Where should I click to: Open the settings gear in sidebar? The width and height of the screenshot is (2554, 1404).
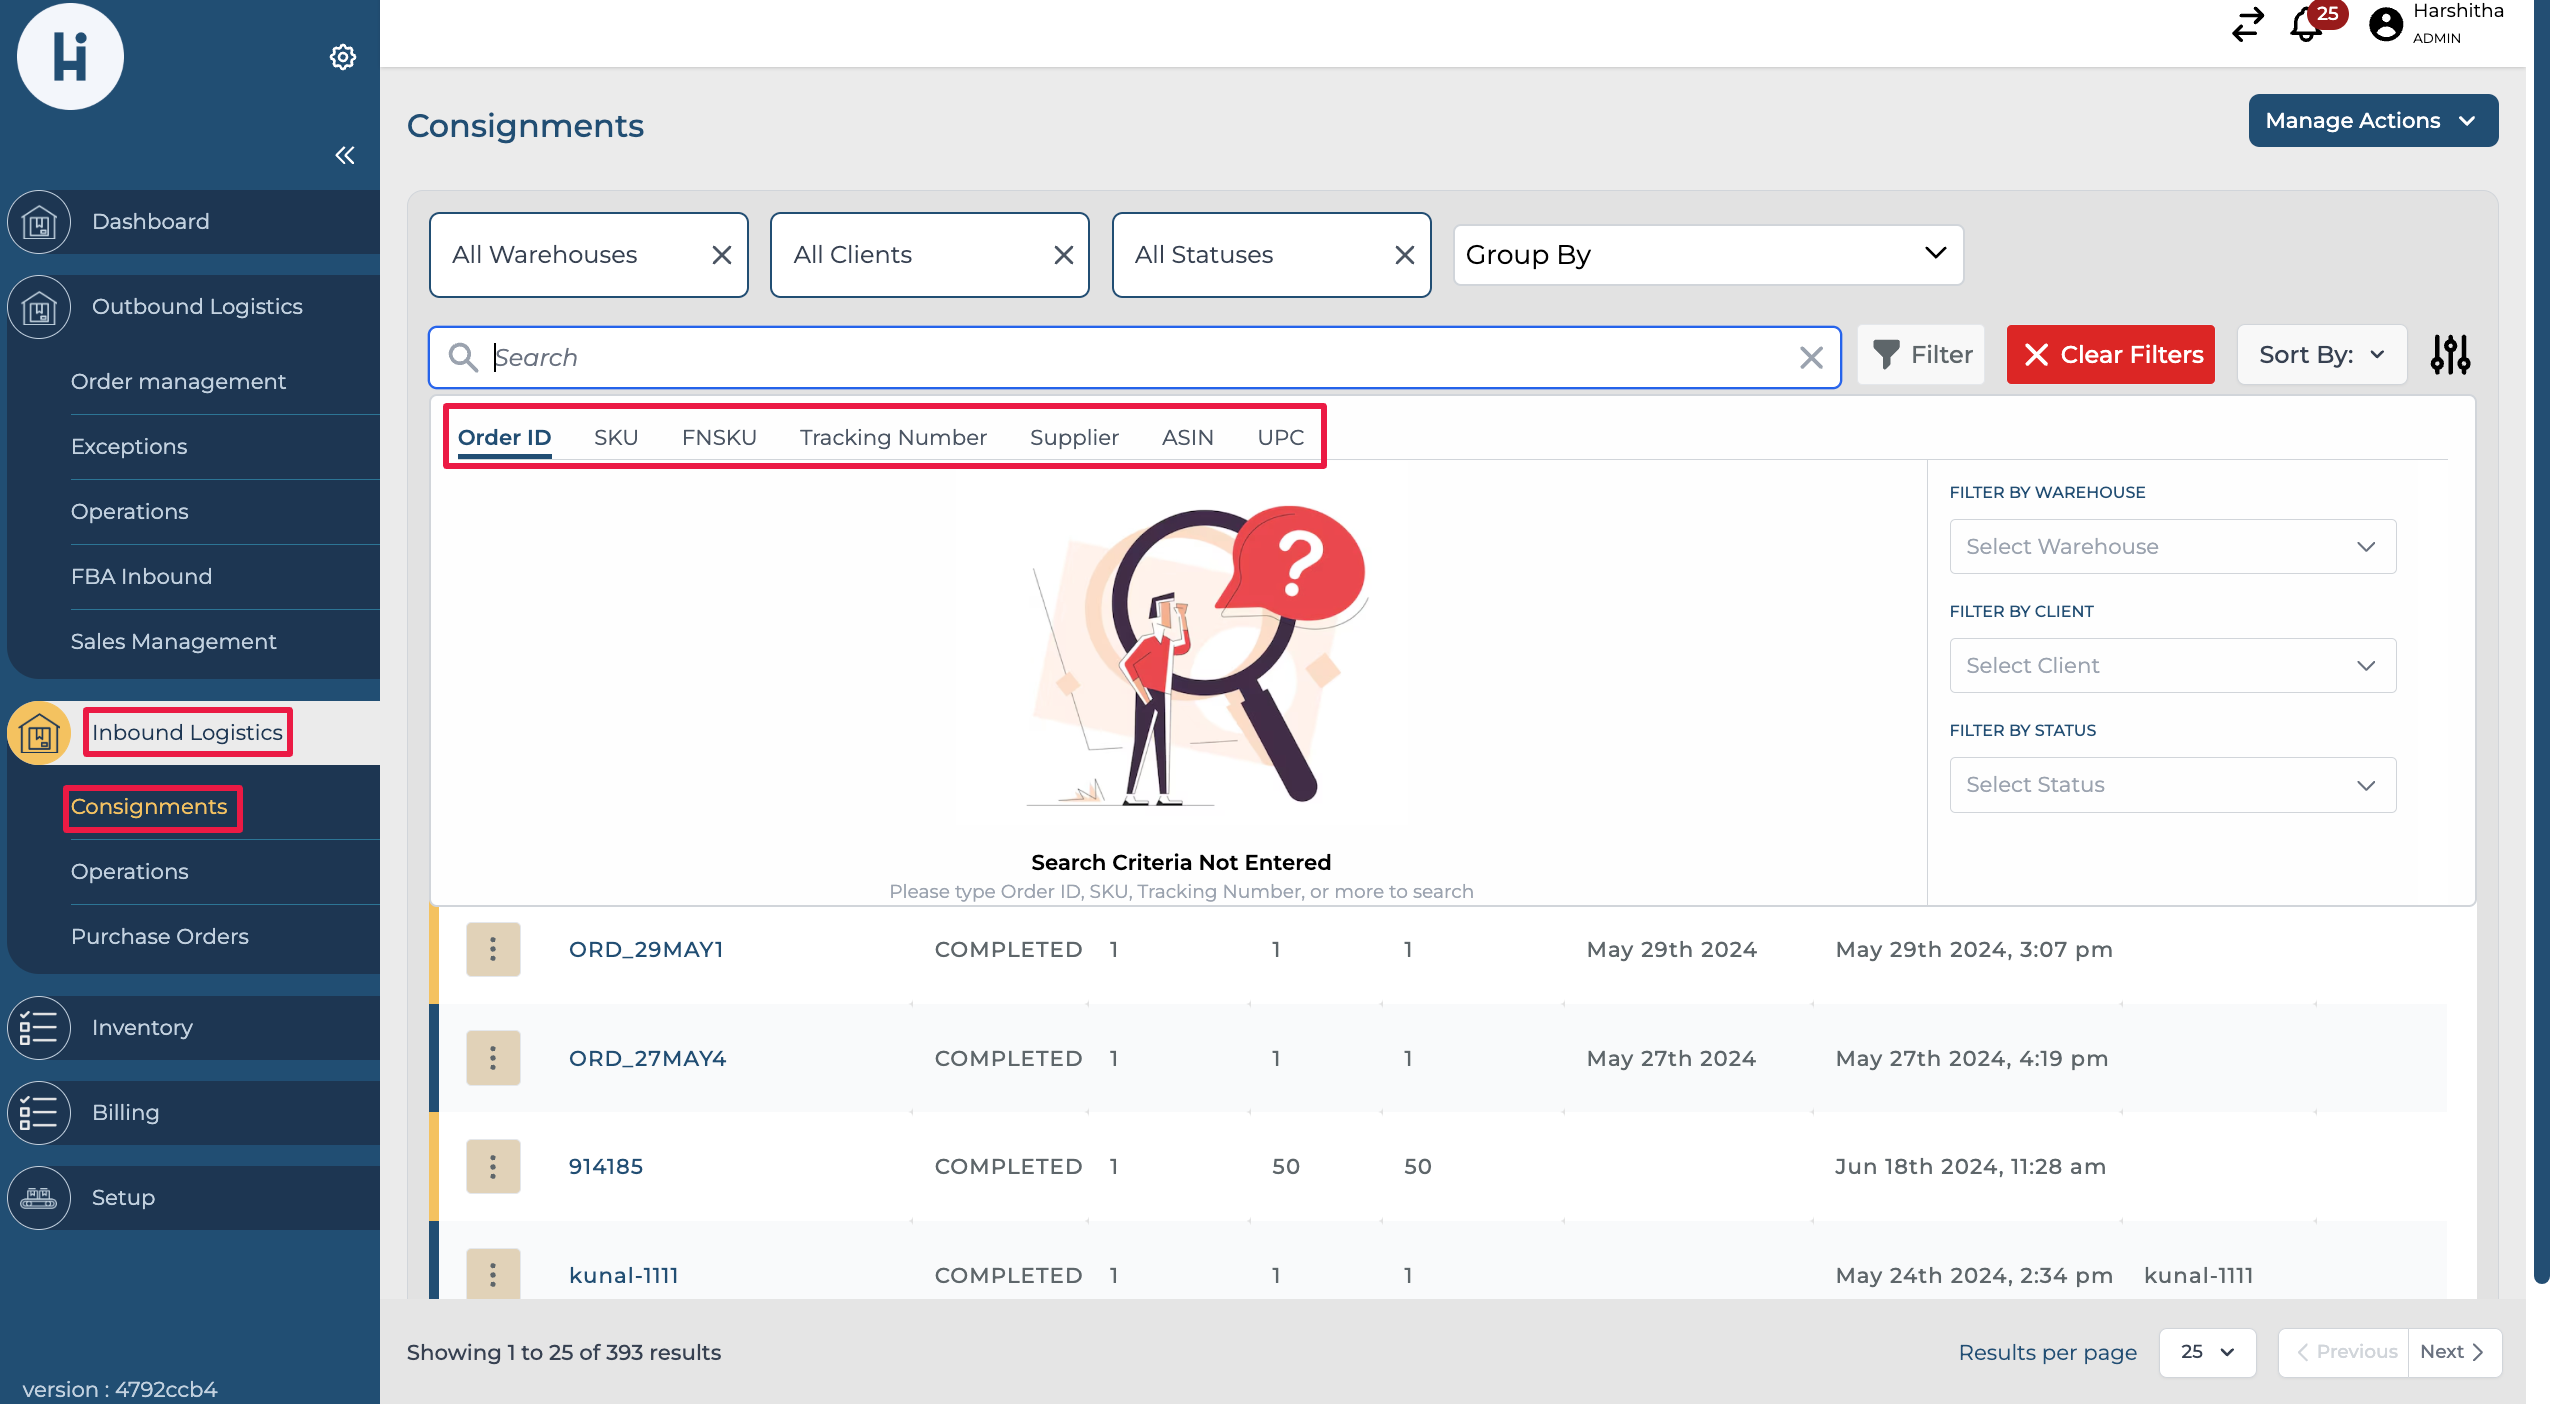(343, 57)
